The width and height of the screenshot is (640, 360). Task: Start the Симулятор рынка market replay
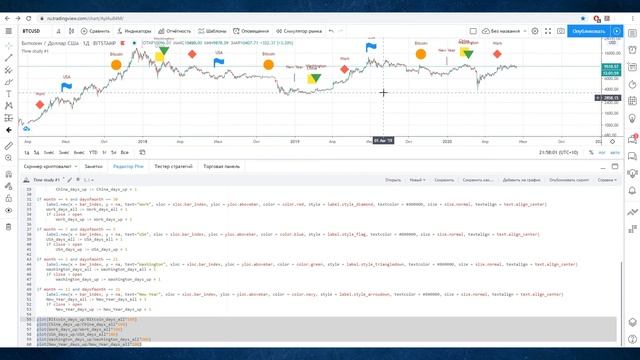[299, 31]
